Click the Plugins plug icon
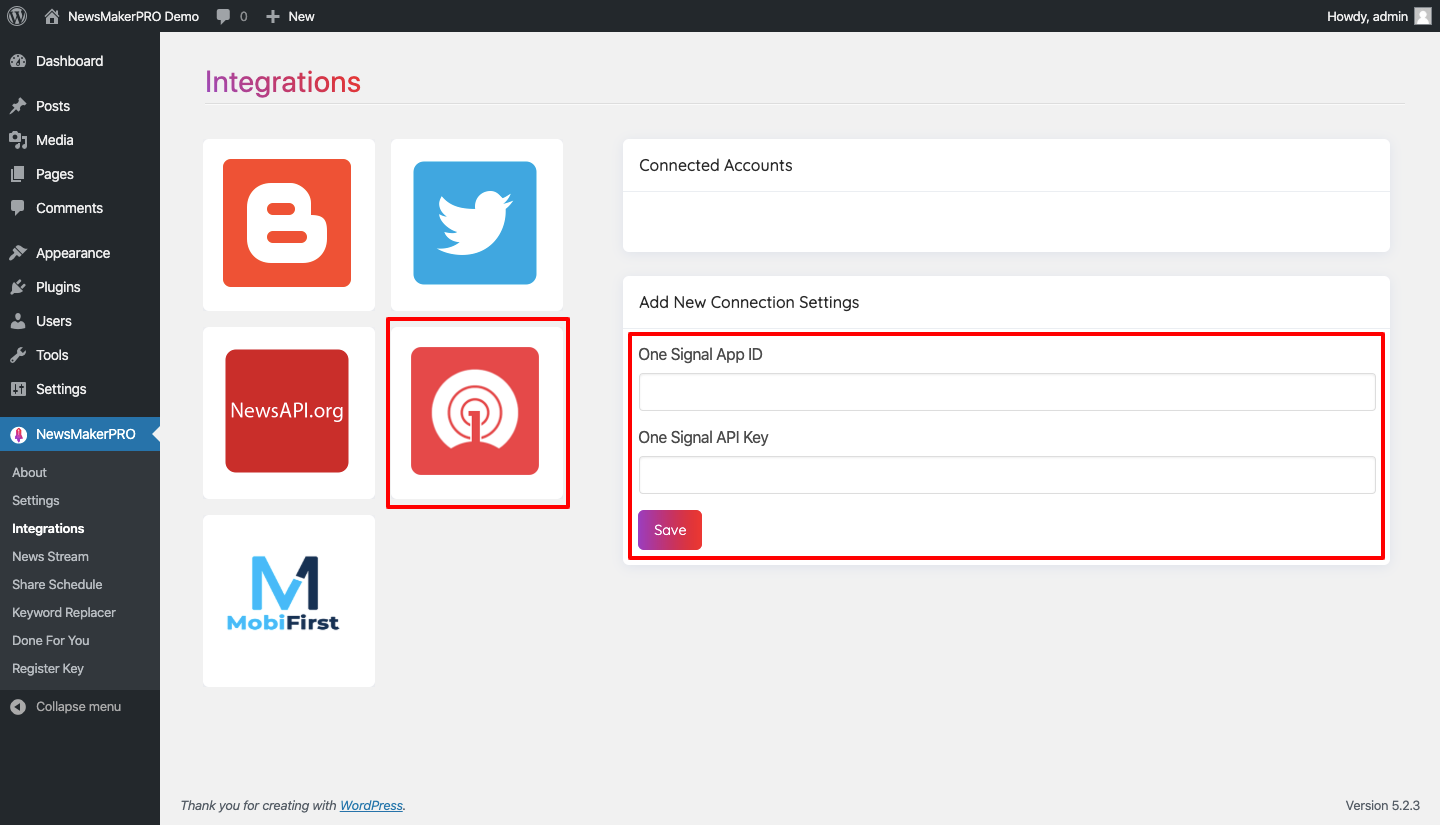Screen dimensions: 1440x825 pyautogui.click(x=18, y=287)
